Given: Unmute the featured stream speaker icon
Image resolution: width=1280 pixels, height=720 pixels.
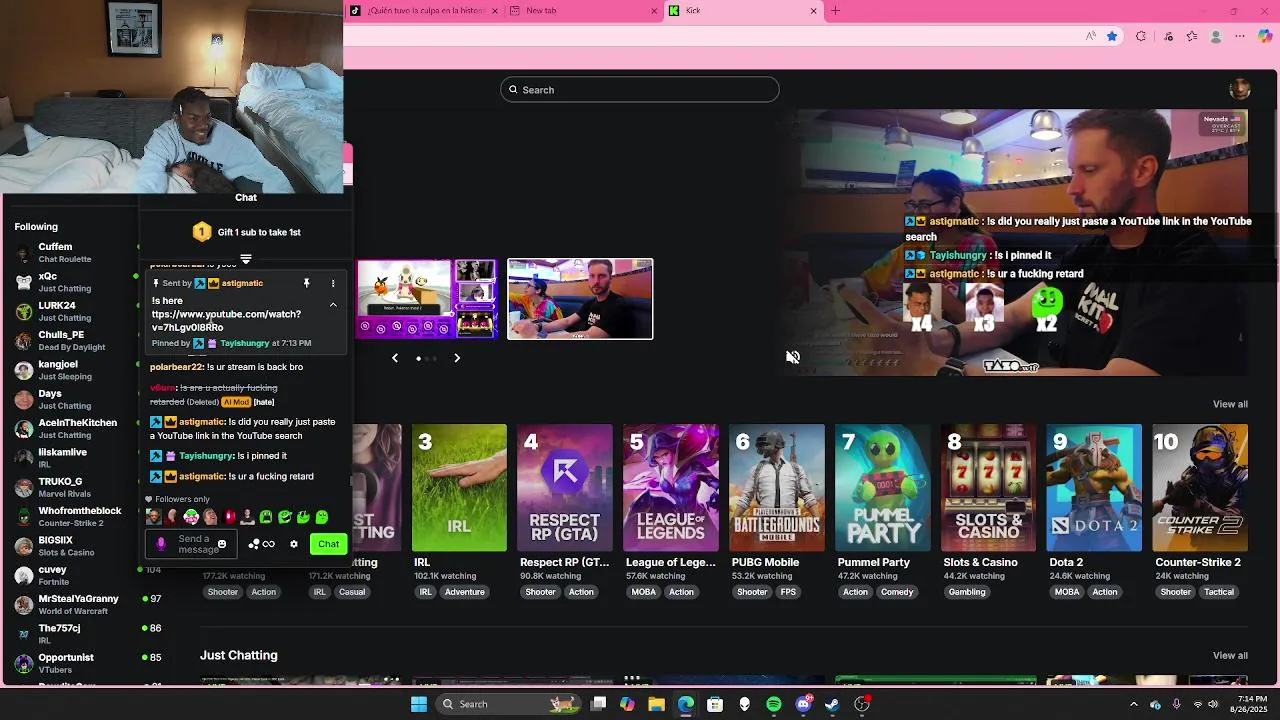Looking at the screenshot, I should click(792, 357).
